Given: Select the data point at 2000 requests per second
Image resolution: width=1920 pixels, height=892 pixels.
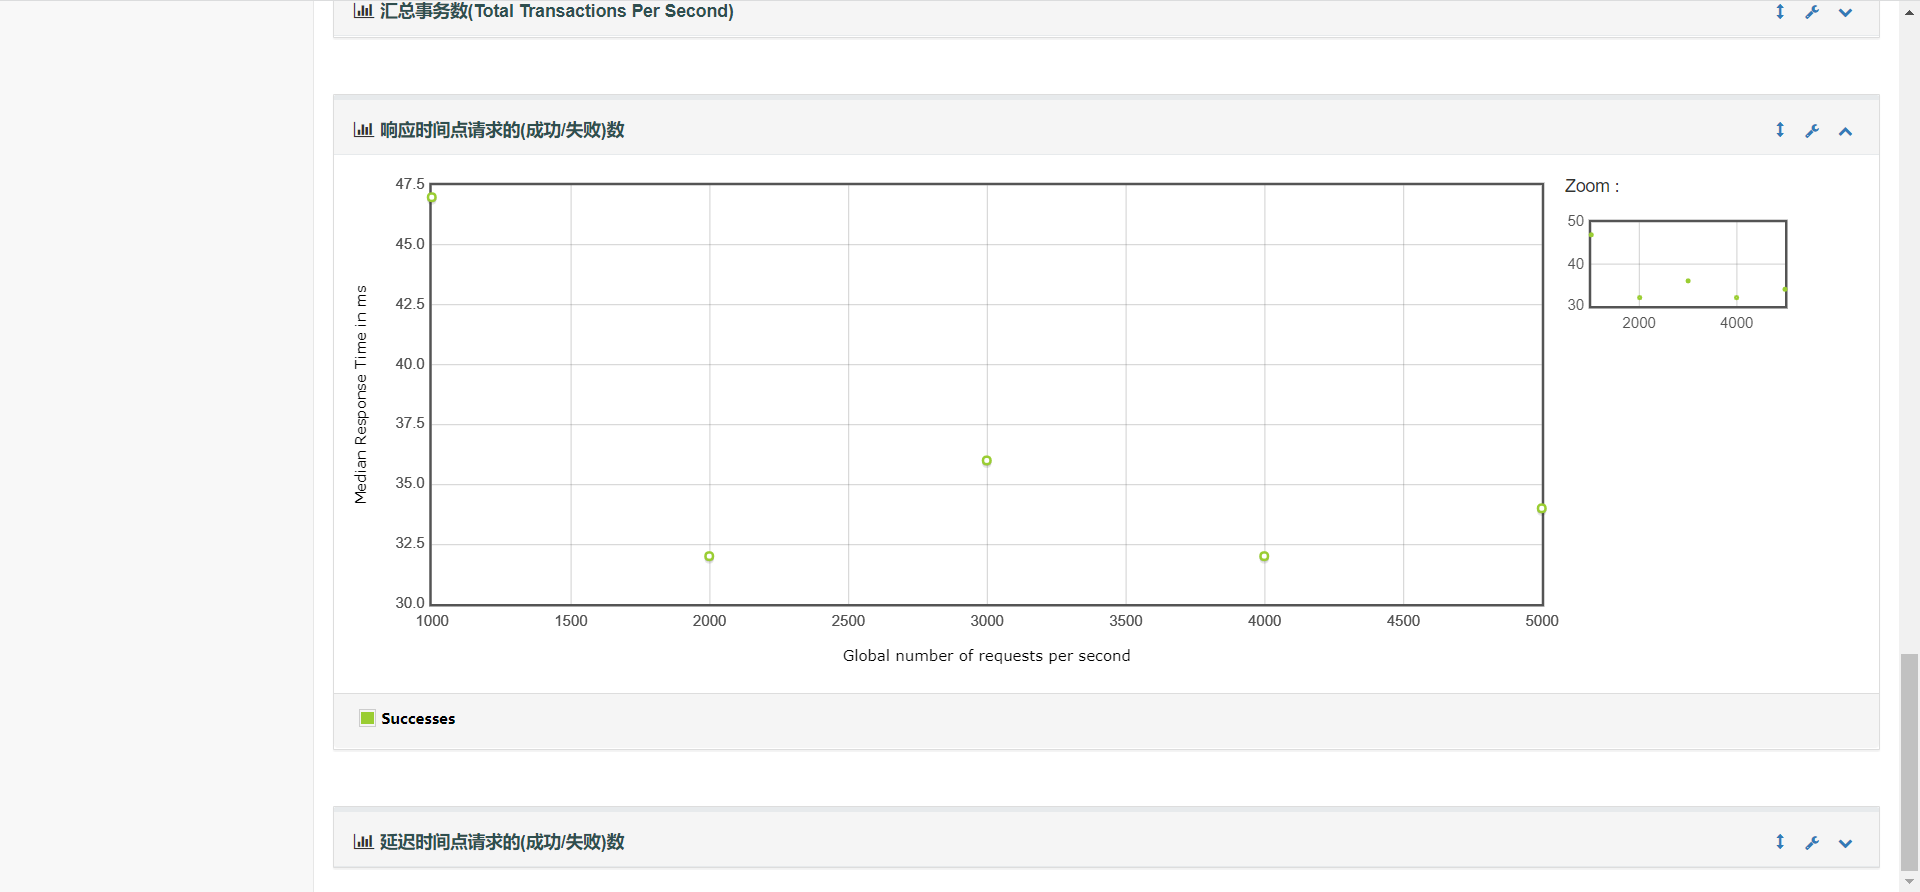Looking at the screenshot, I should click(x=709, y=556).
